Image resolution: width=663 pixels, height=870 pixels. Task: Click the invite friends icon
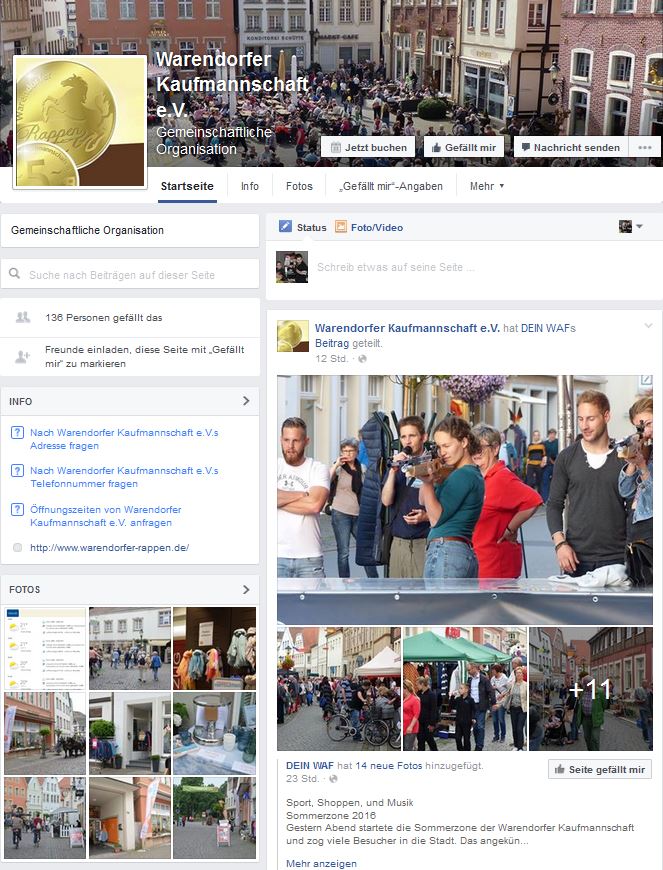[23, 357]
